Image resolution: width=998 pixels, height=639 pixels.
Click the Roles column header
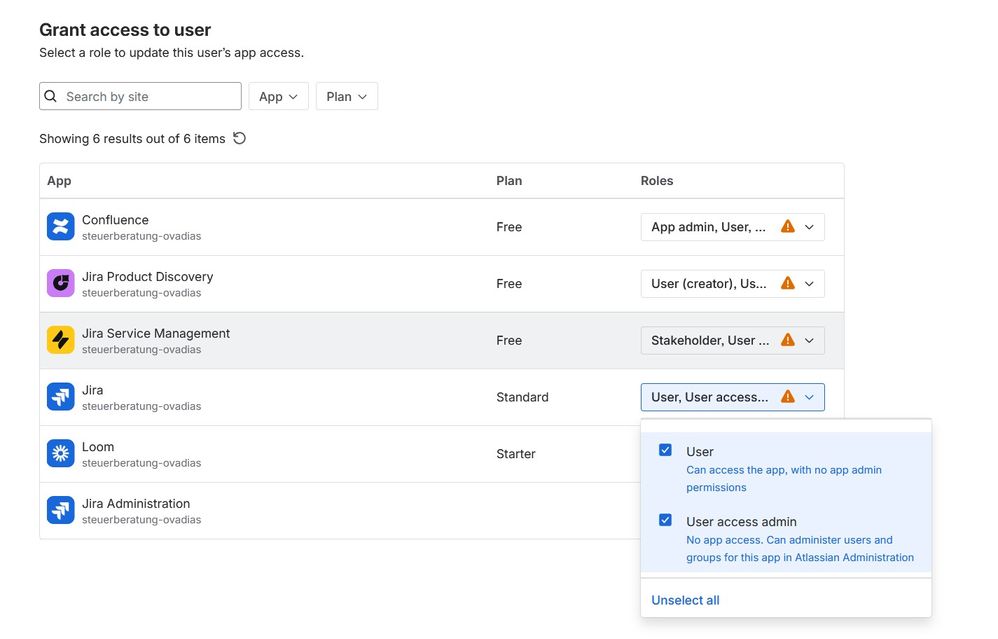click(657, 181)
